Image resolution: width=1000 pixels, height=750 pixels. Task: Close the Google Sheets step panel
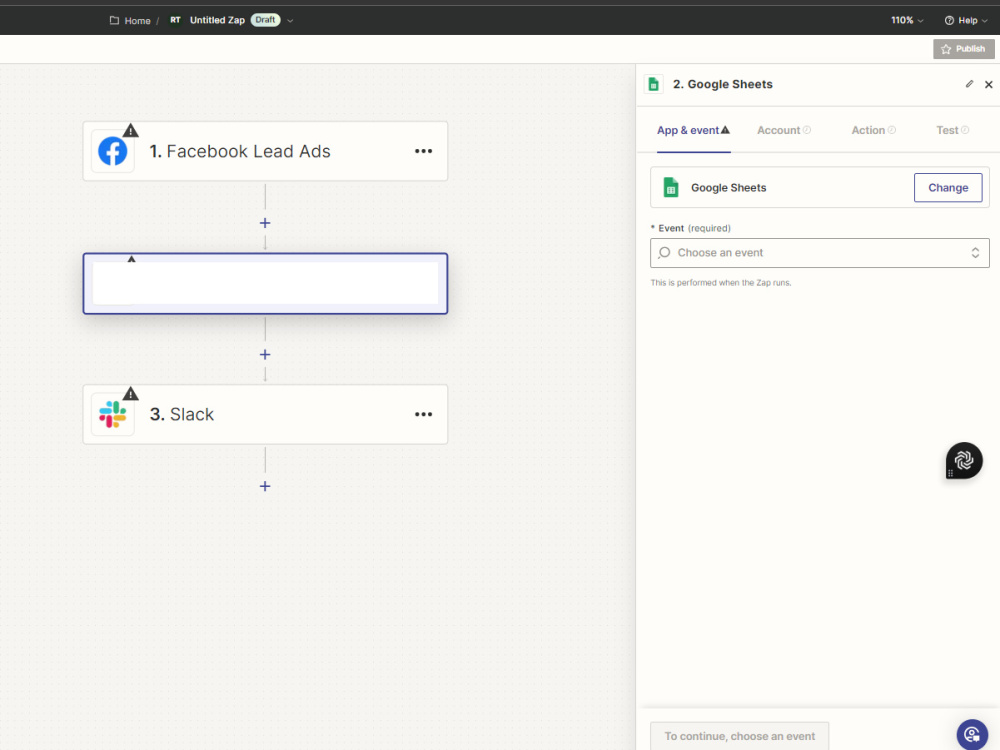point(989,84)
